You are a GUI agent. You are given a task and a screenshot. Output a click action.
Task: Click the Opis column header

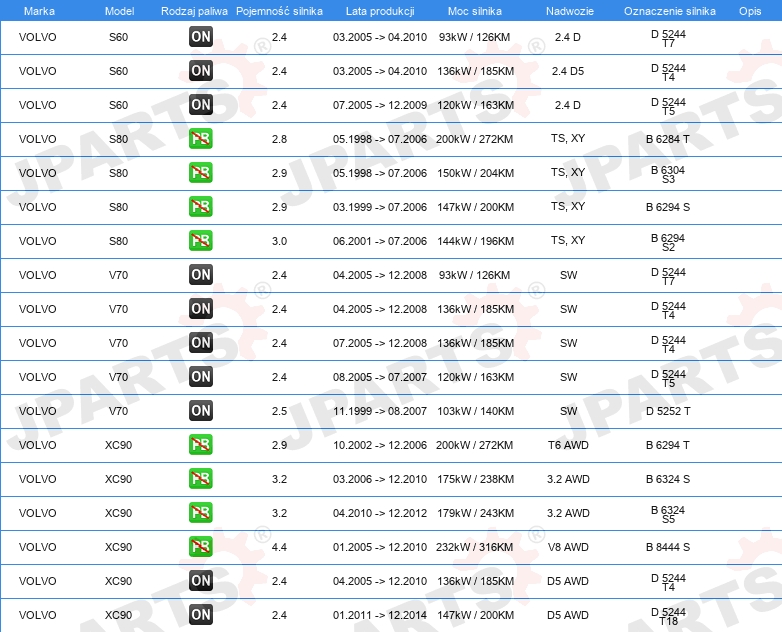750,11
